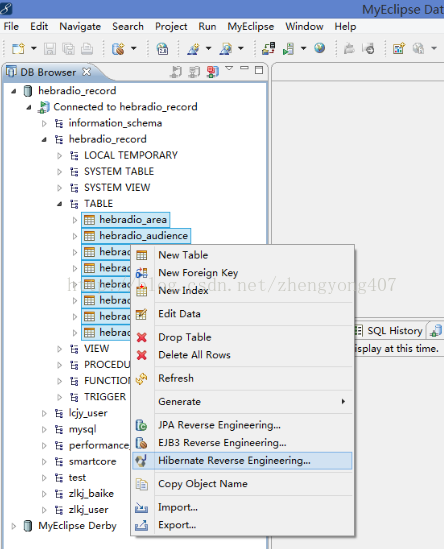Open the New wizard dropdown arrow

tap(34, 48)
